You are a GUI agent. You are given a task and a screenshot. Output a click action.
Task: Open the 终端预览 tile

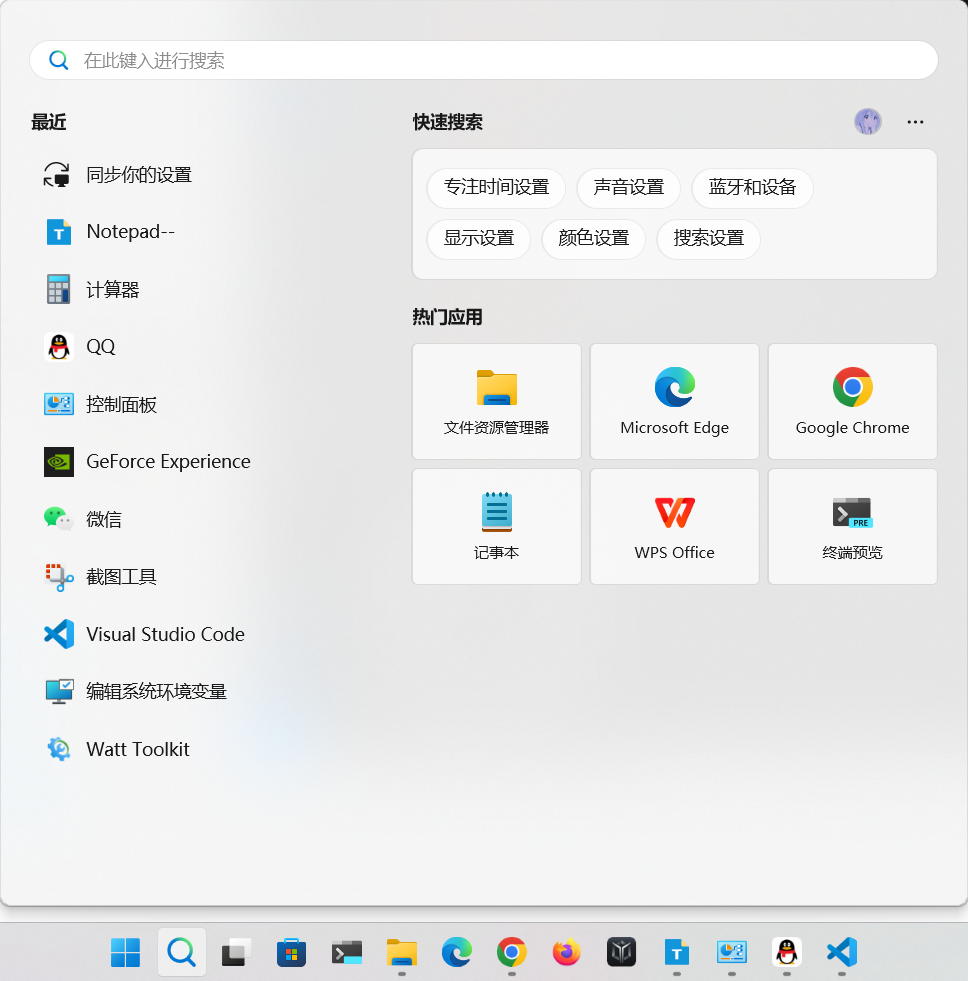point(852,526)
